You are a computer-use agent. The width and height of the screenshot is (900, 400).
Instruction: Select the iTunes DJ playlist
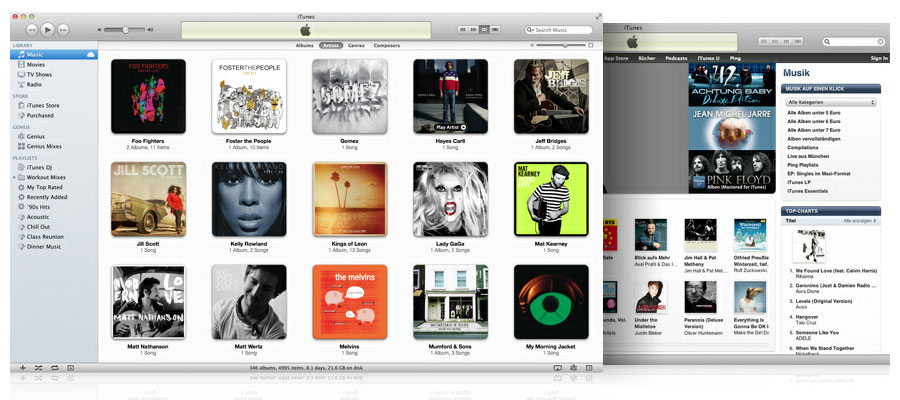[x=54, y=168]
